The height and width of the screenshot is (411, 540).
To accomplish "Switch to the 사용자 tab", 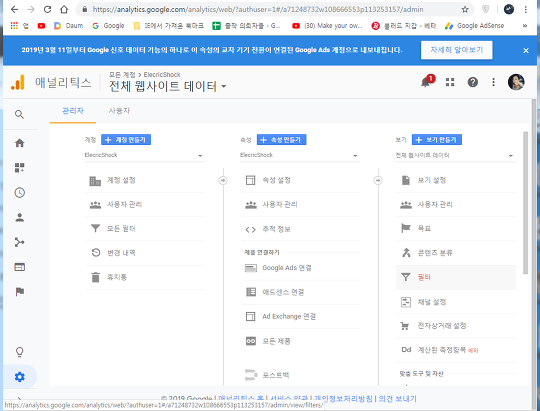I will pos(119,111).
